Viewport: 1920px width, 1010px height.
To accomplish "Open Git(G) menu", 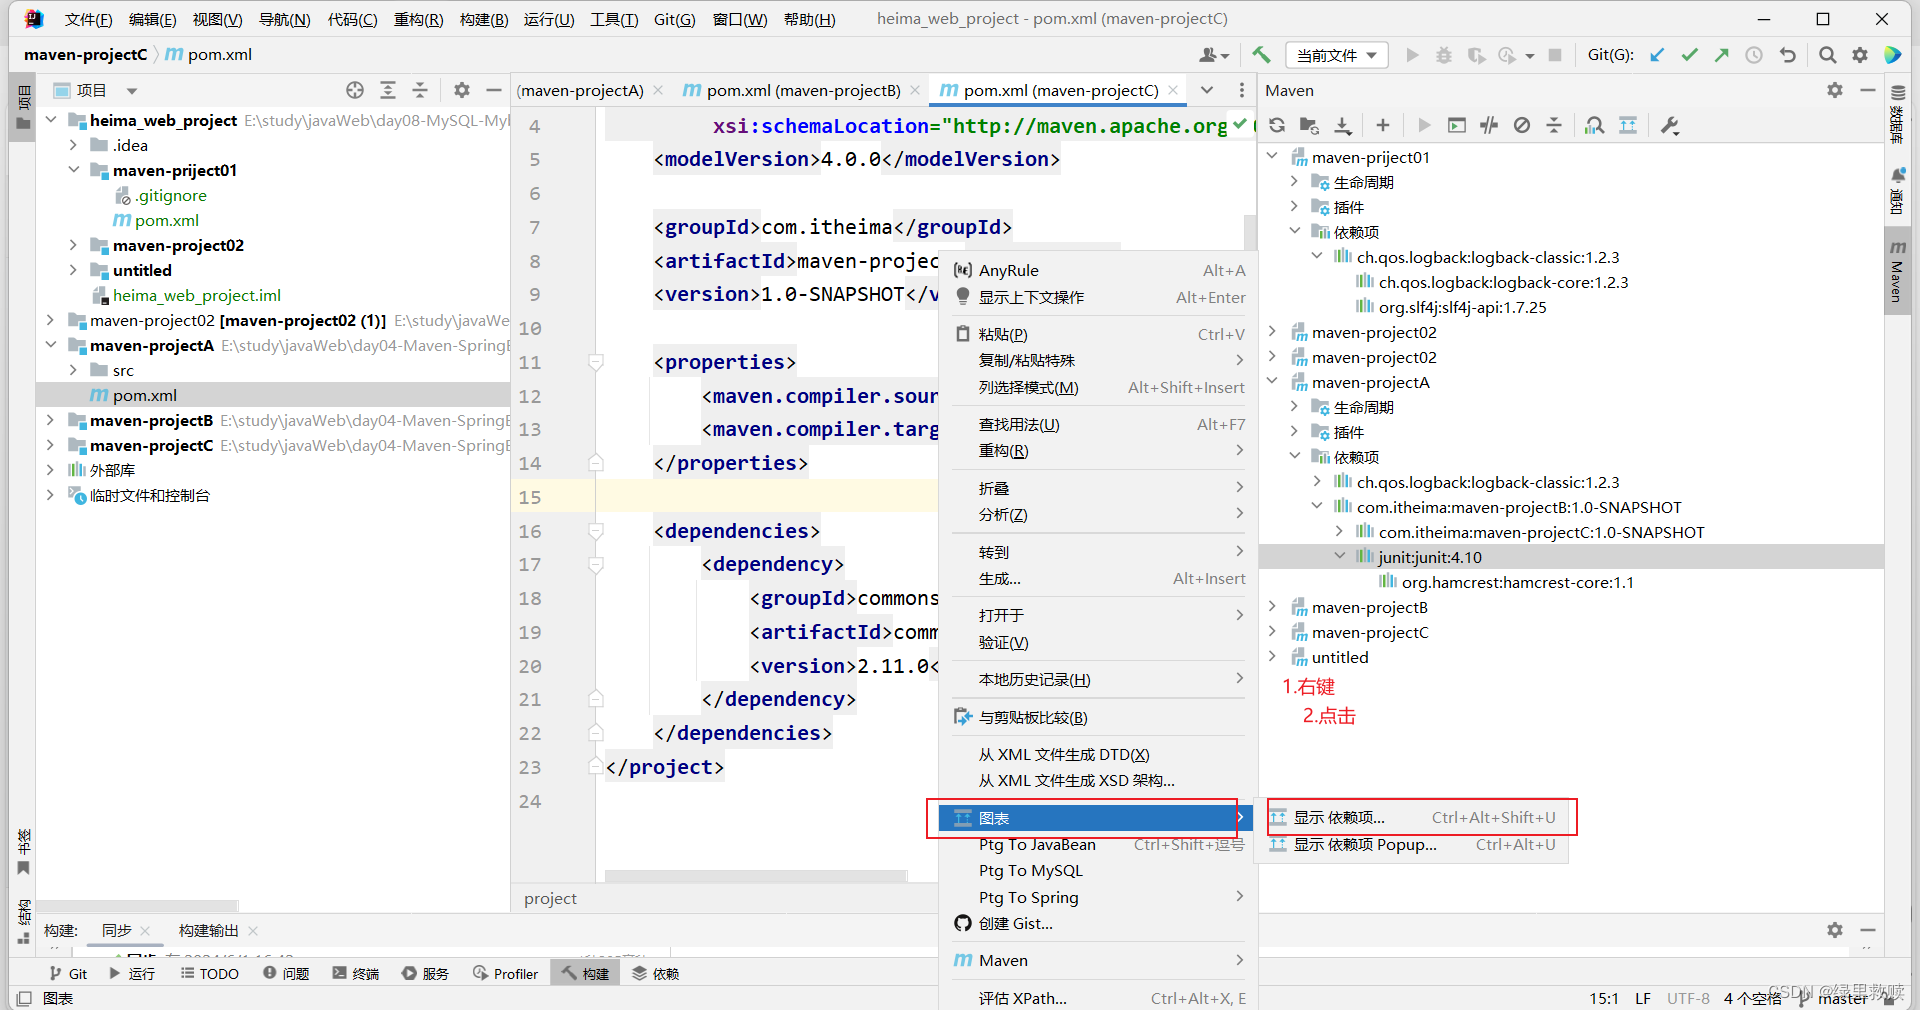I will pos(674,19).
